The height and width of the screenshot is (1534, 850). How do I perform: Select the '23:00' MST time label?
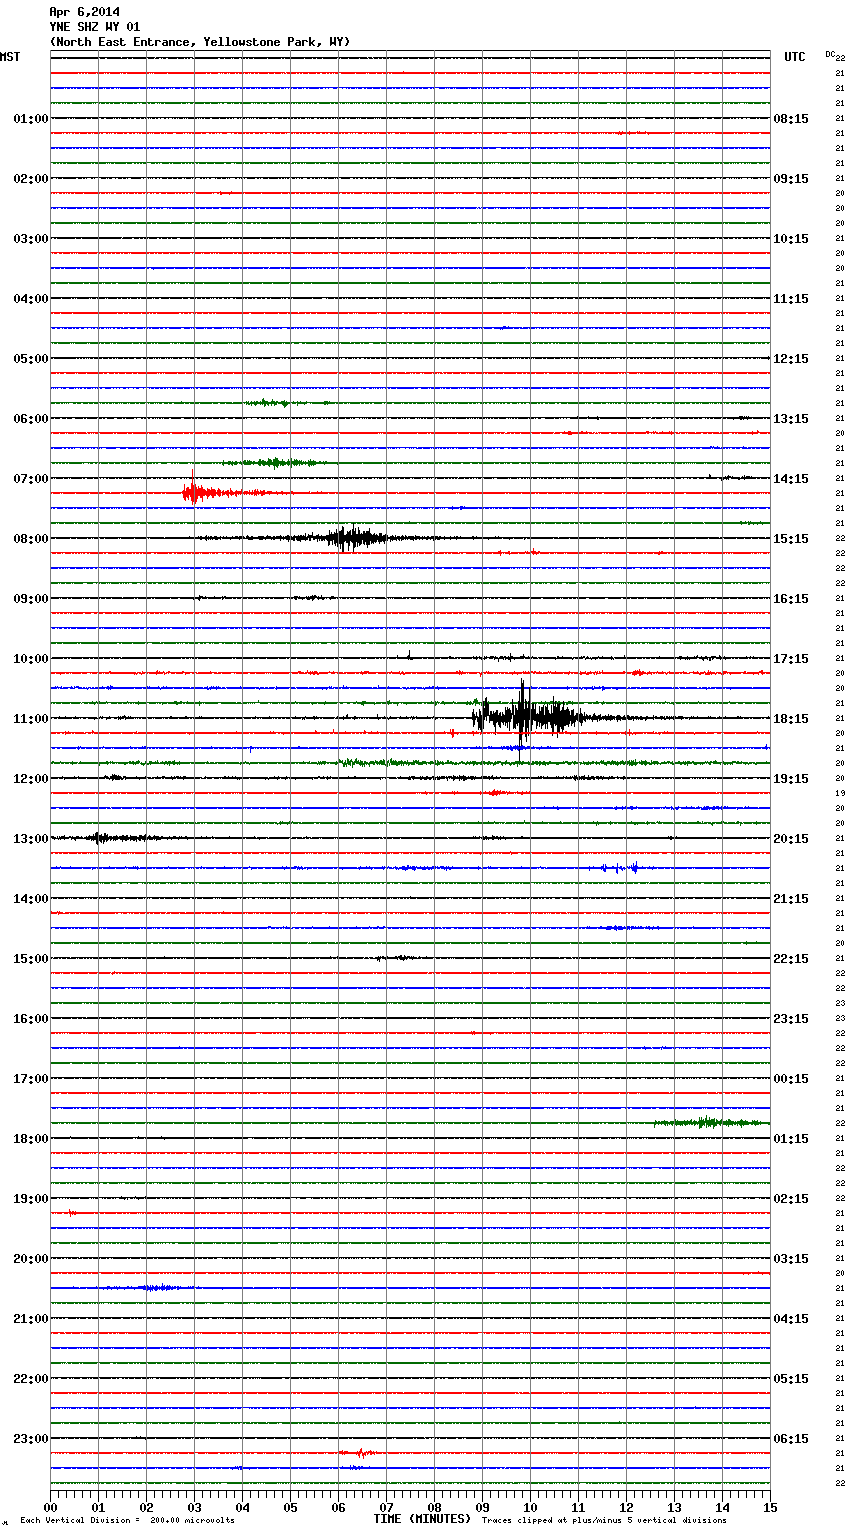click(x=31, y=1439)
